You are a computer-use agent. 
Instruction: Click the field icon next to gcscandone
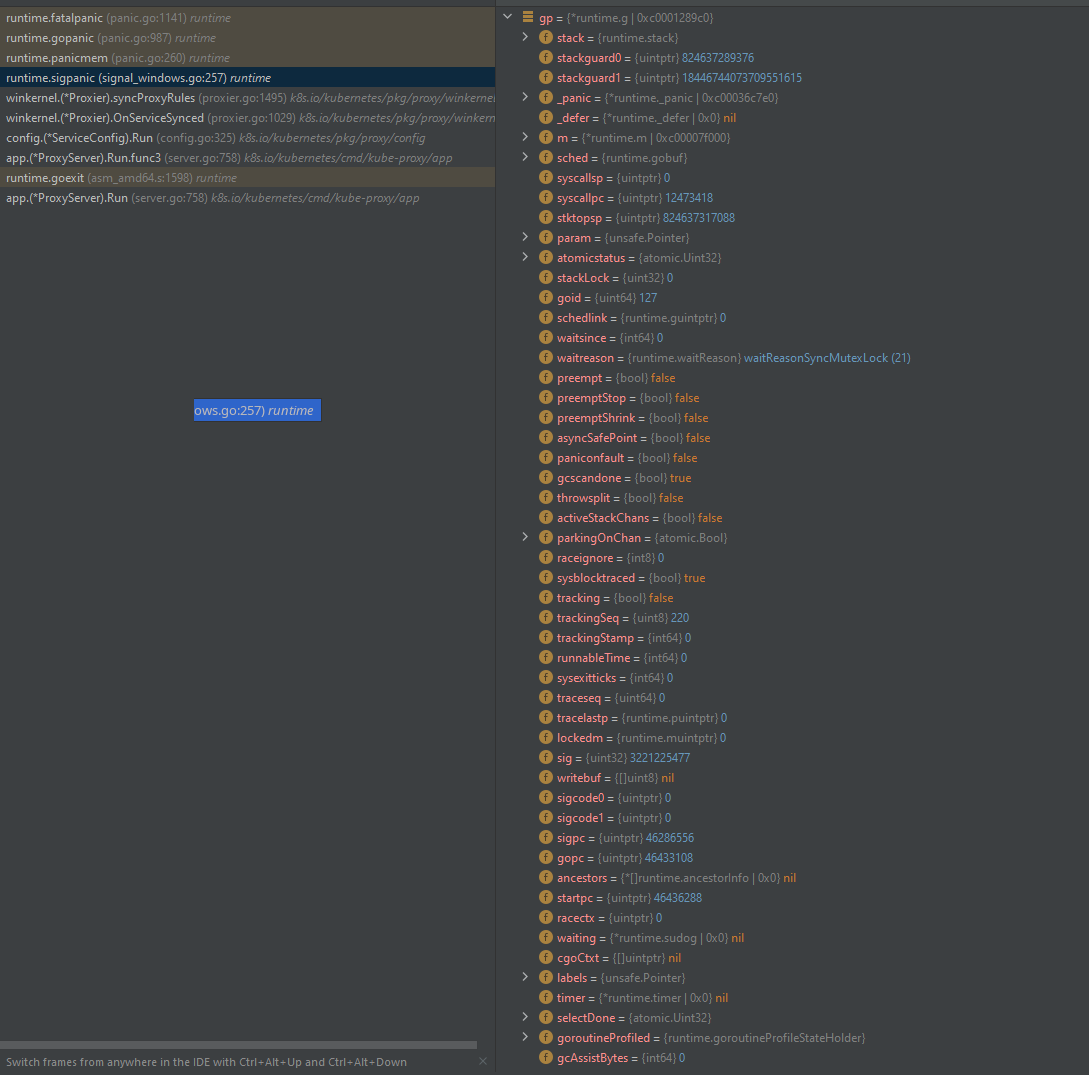pos(546,478)
